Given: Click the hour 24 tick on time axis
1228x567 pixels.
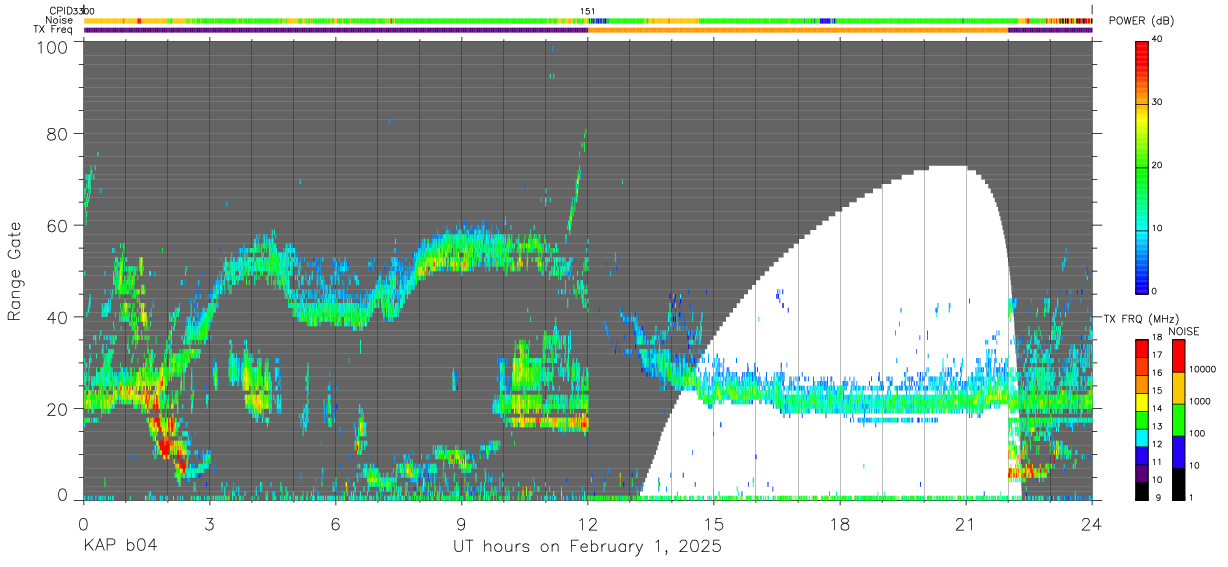Looking at the screenshot, I should 1092,523.
